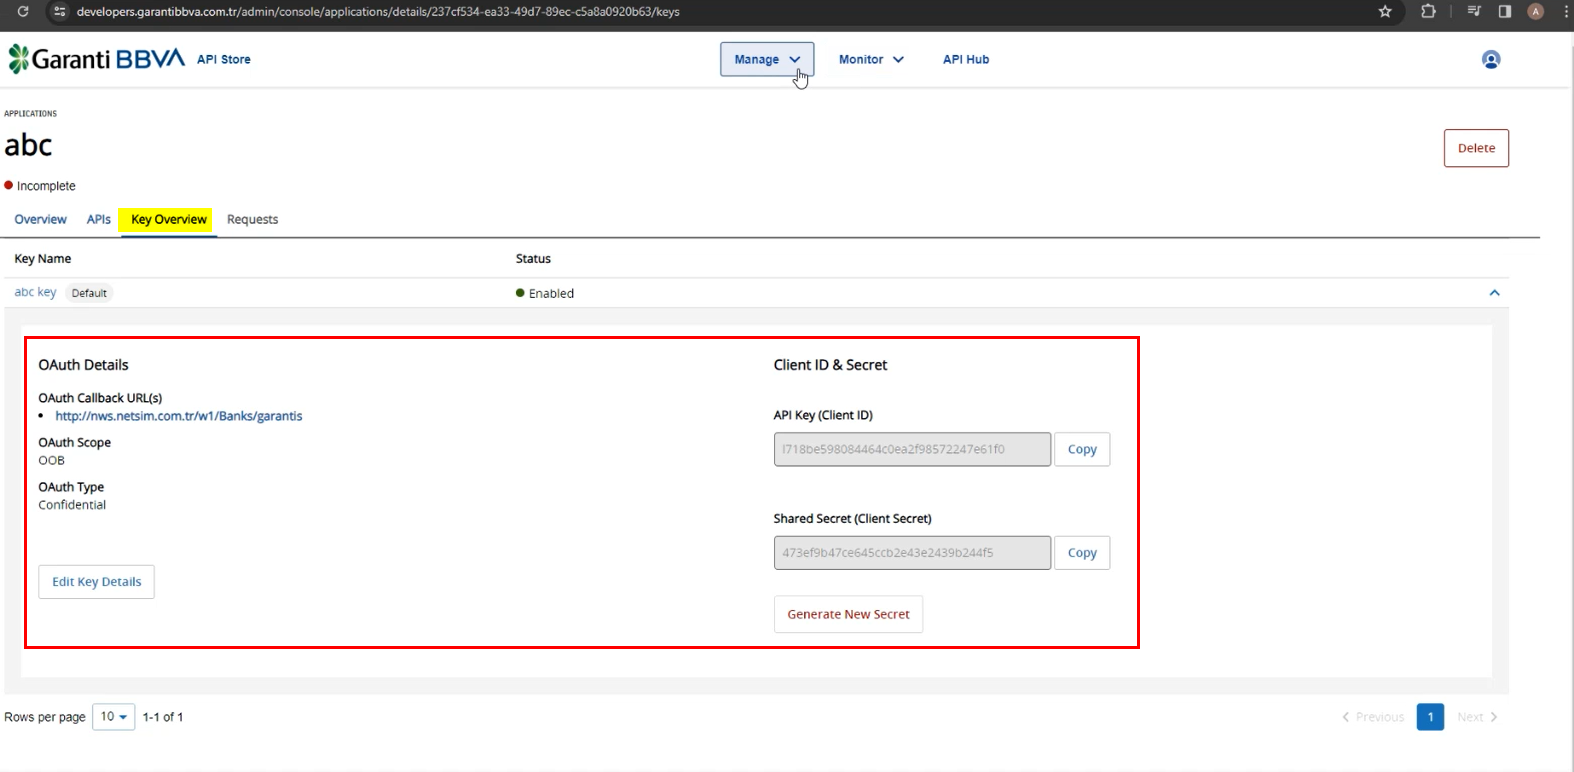Image resolution: width=1574 pixels, height=772 pixels.
Task: Open the Rows per page dropdown
Action: point(113,717)
